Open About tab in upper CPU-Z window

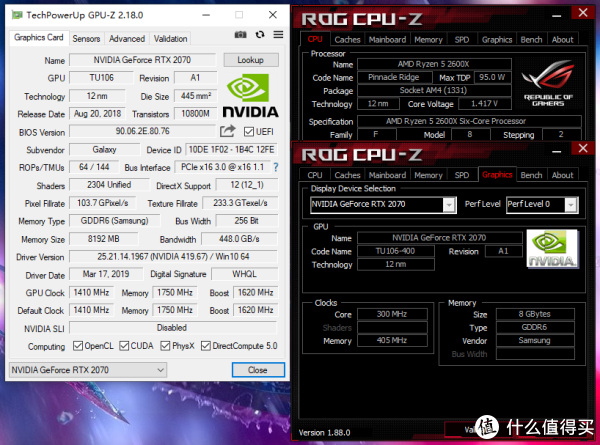[562, 40]
